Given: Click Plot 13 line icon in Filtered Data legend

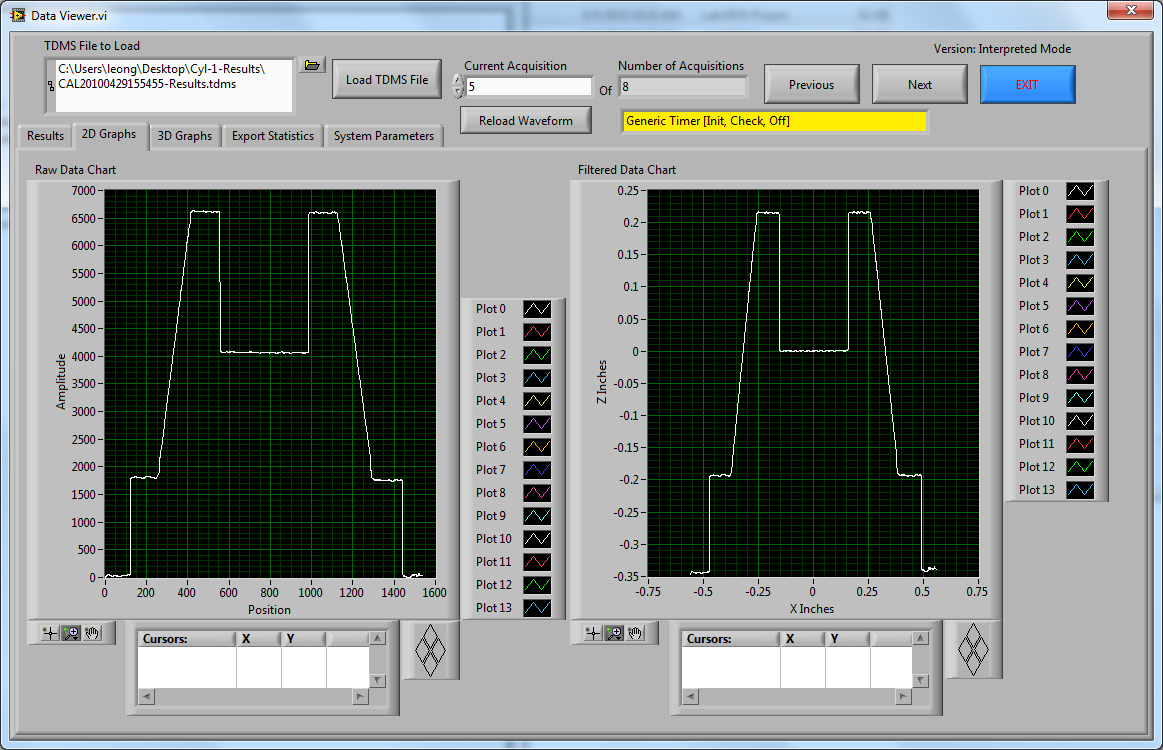Looking at the screenshot, I should pyautogui.click(x=1080, y=490).
